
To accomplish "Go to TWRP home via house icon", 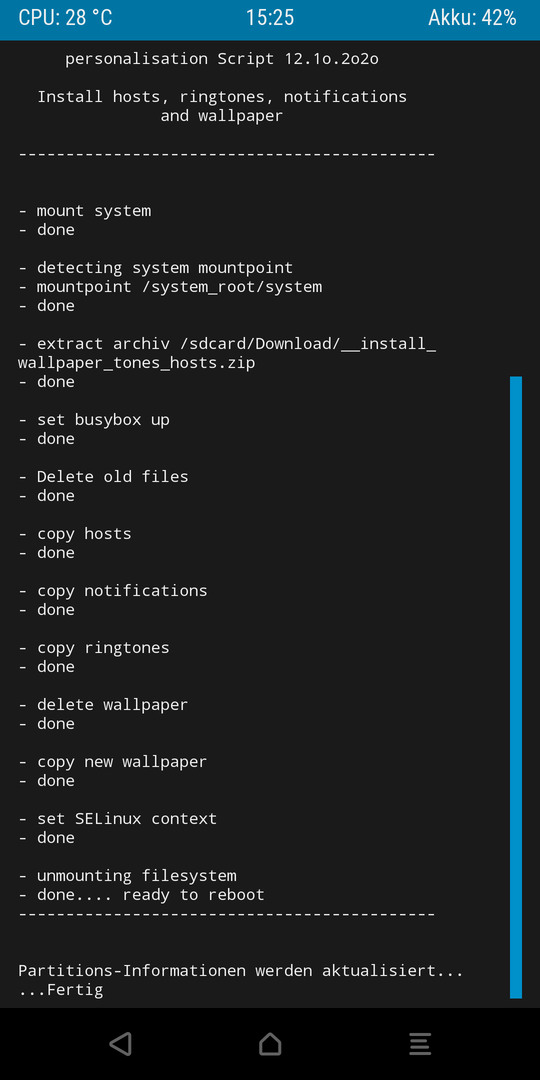I will [270, 1043].
